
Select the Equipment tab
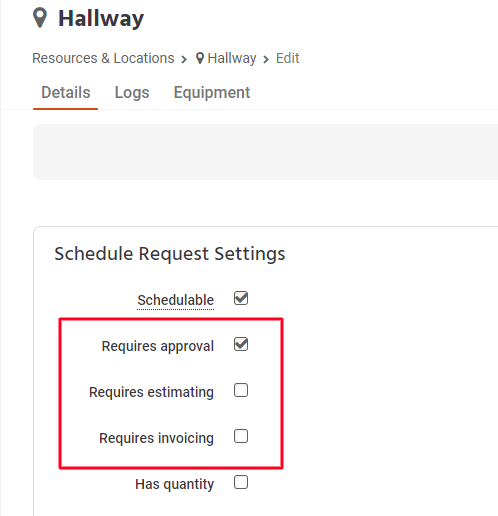pos(212,92)
